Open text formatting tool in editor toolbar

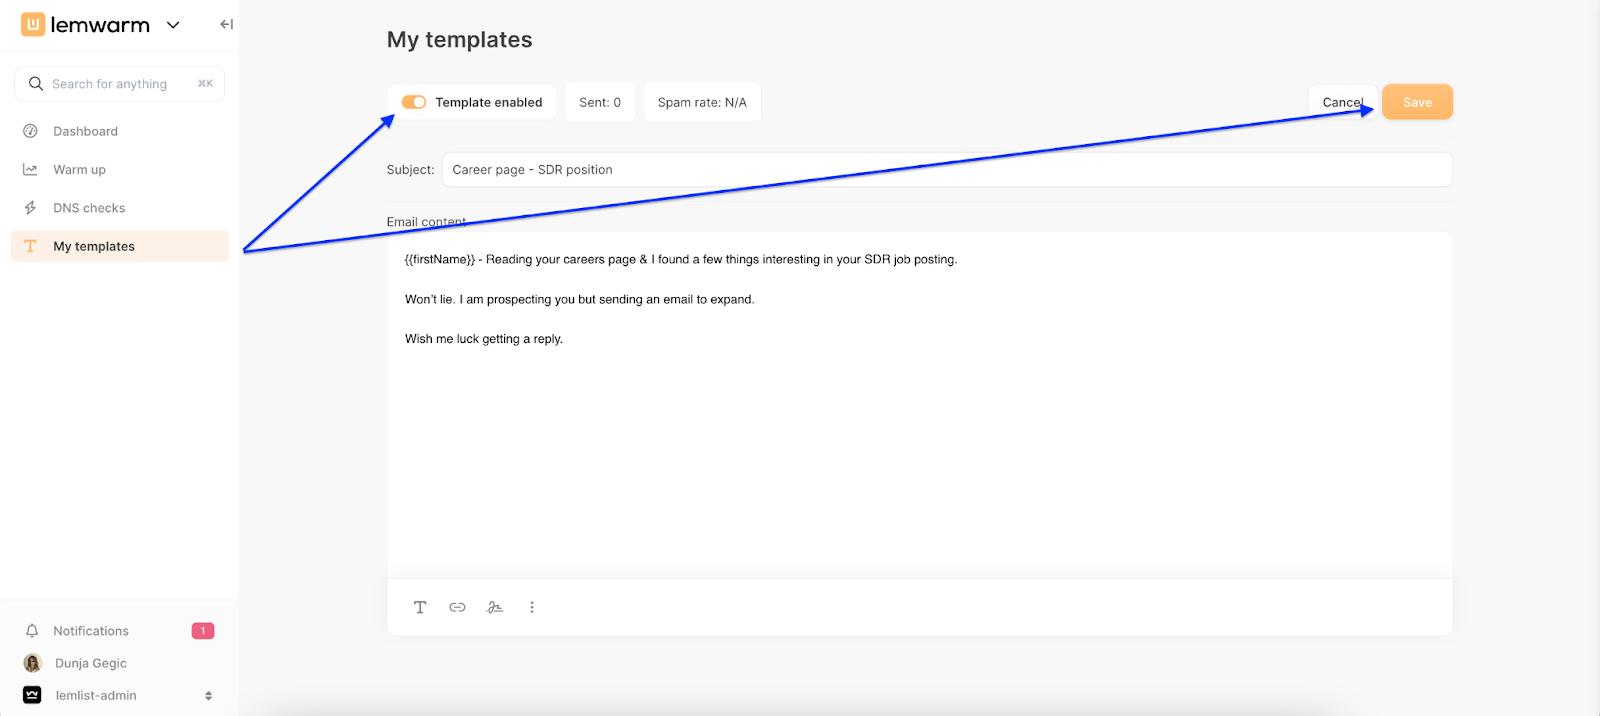[420, 607]
